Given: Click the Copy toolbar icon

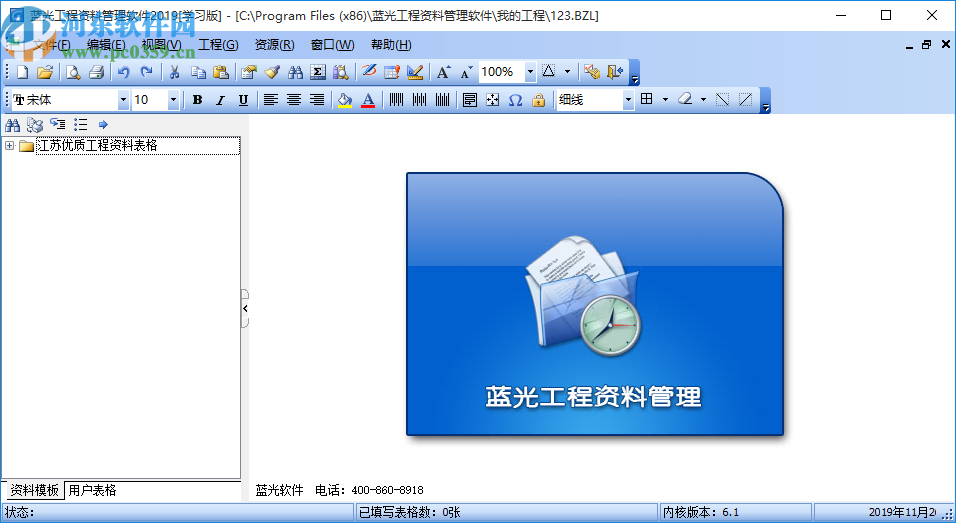Looking at the screenshot, I should click(198, 72).
